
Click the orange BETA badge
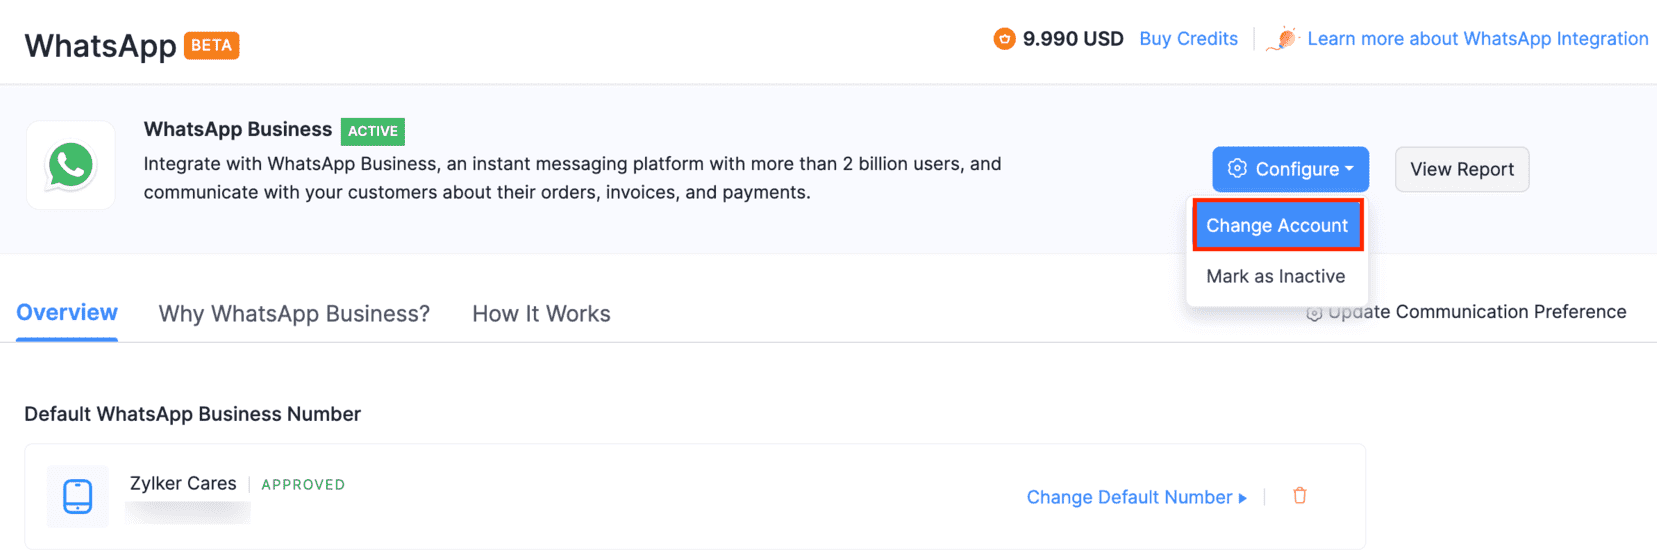[x=211, y=46]
